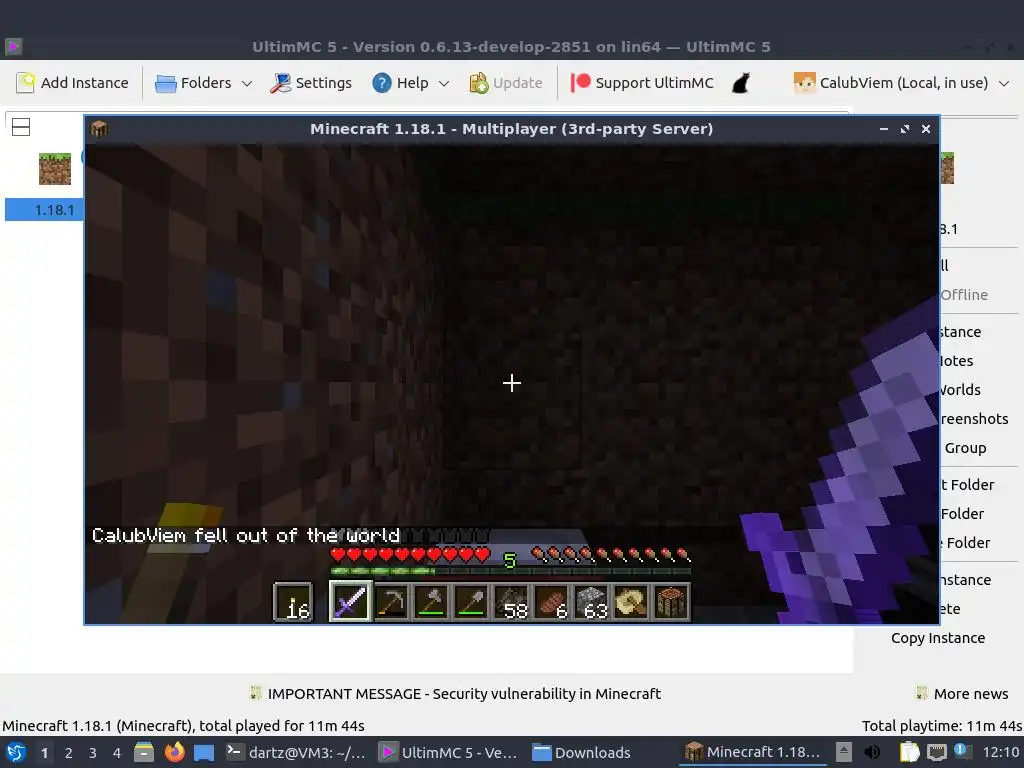Screen dimensions: 1024x768
Task: Expand the system tray up arrow
Action: coord(844,752)
